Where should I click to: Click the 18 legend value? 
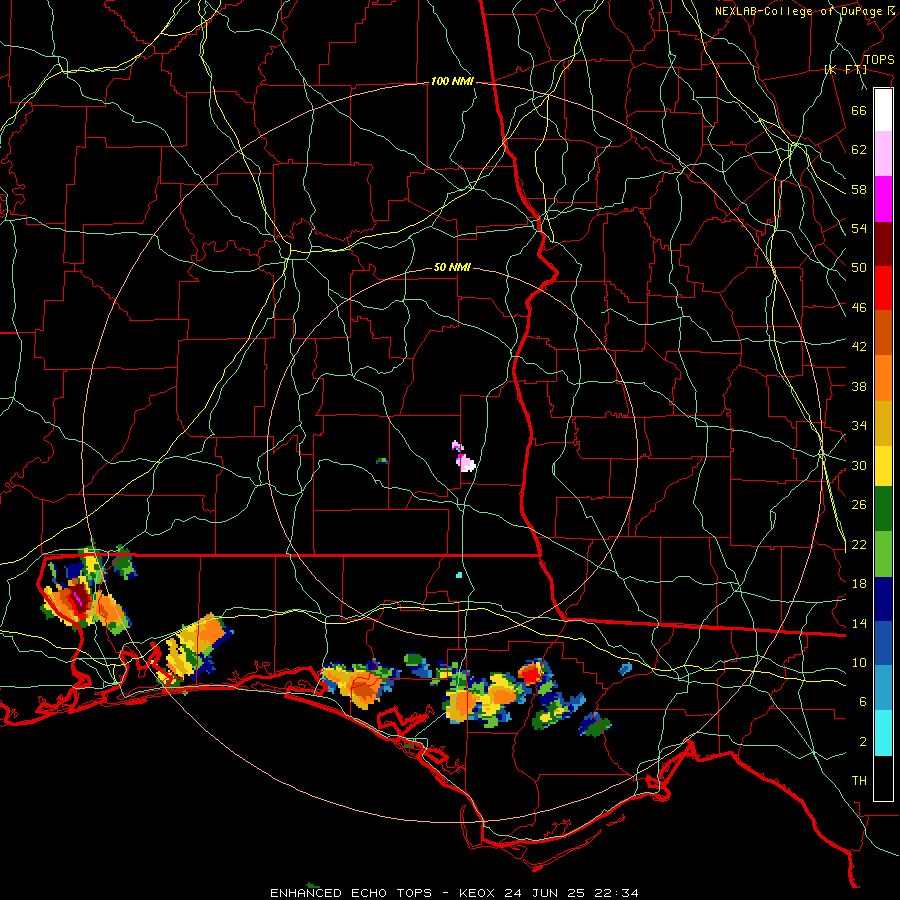pos(859,584)
